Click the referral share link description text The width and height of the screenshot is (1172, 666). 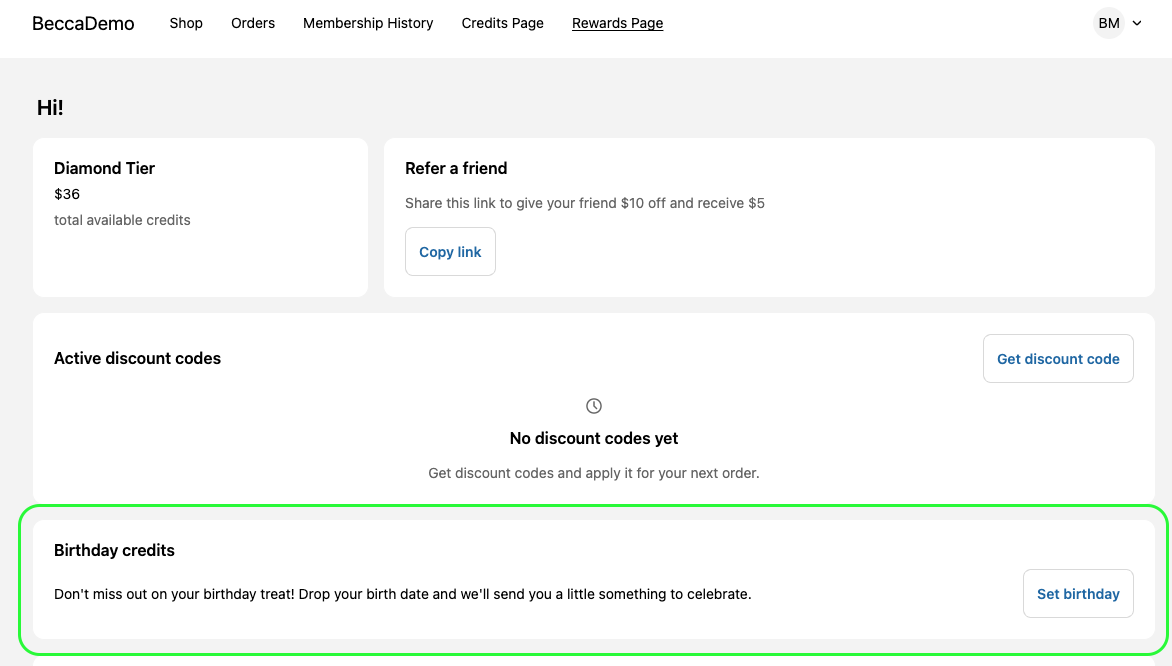pyautogui.click(x=584, y=203)
